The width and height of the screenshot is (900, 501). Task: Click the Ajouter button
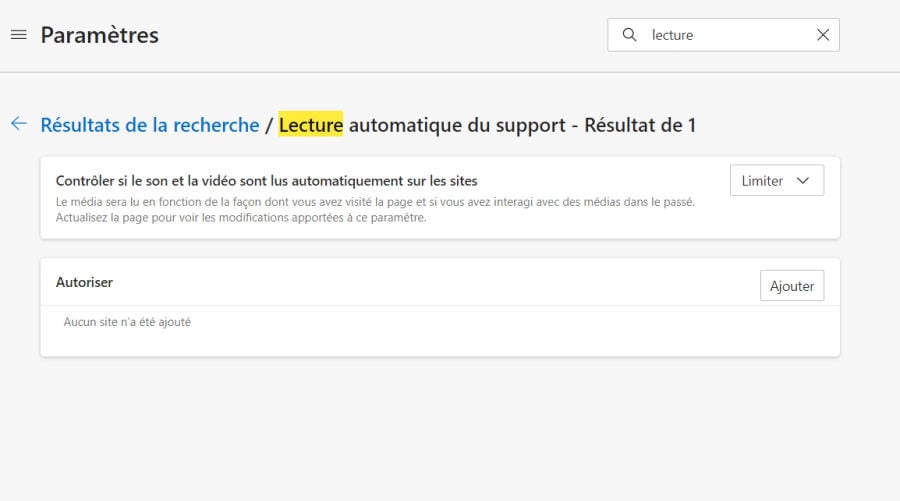coord(792,286)
